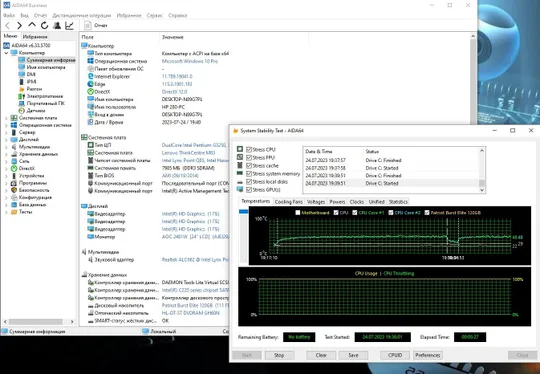Go back with the toolbar back arrow

click(8, 25)
